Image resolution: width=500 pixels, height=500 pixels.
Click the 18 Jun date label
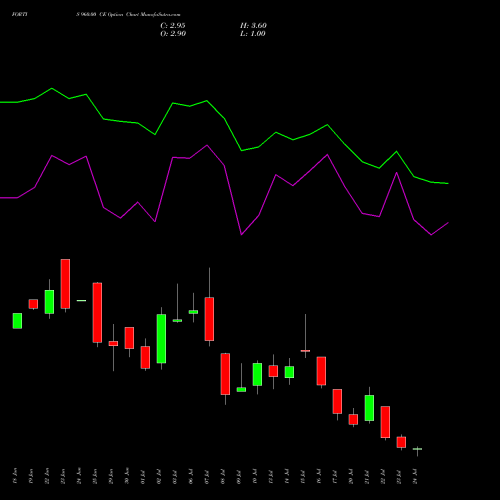coord(14,476)
